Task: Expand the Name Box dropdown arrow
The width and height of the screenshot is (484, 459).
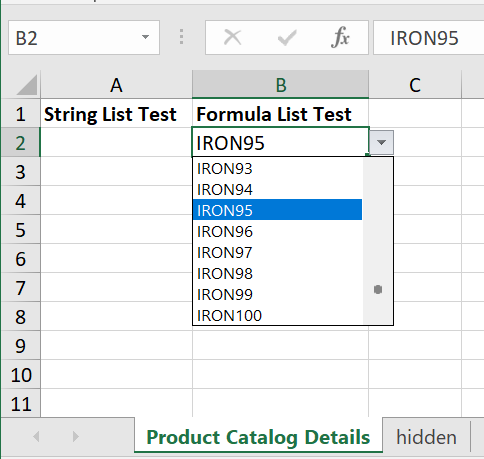Action: [x=145, y=37]
